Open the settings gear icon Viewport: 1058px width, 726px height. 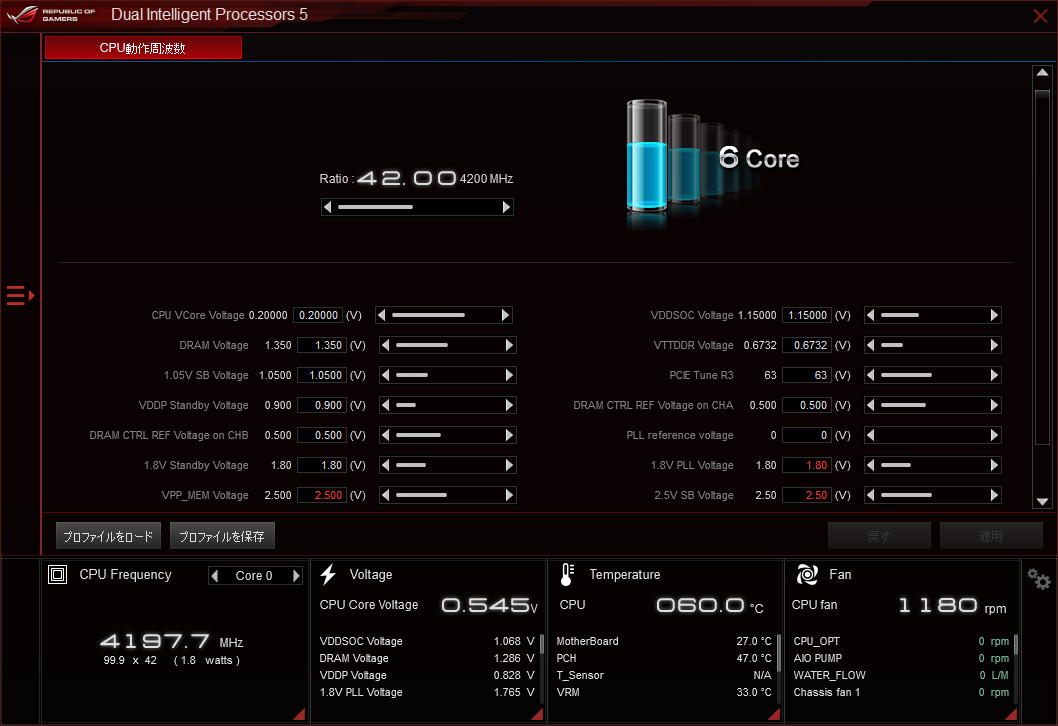[1038, 578]
